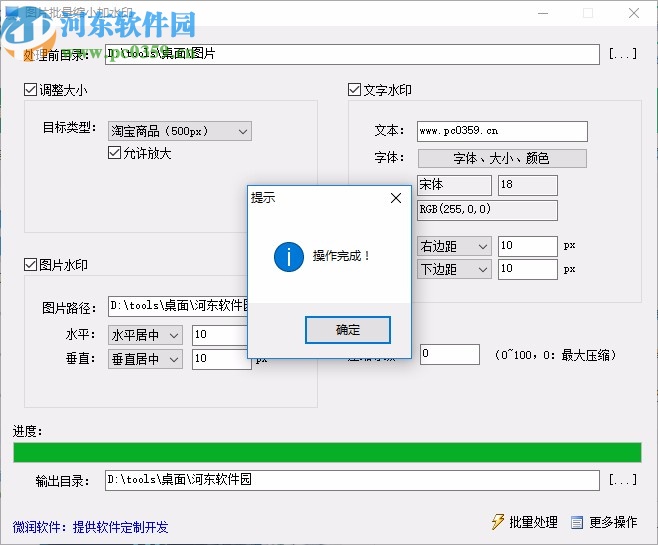Click the 右边距 pixel value field
This screenshot has width=658, height=545.
(x=527, y=246)
